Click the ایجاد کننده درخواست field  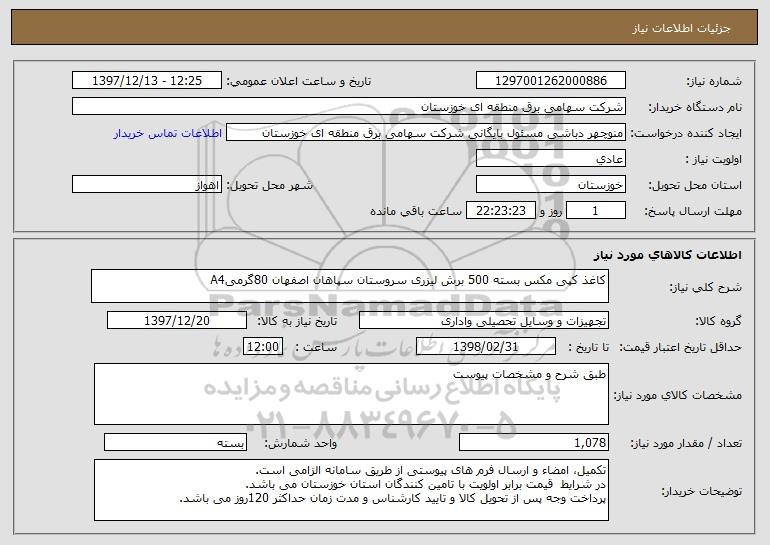pos(426,133)
